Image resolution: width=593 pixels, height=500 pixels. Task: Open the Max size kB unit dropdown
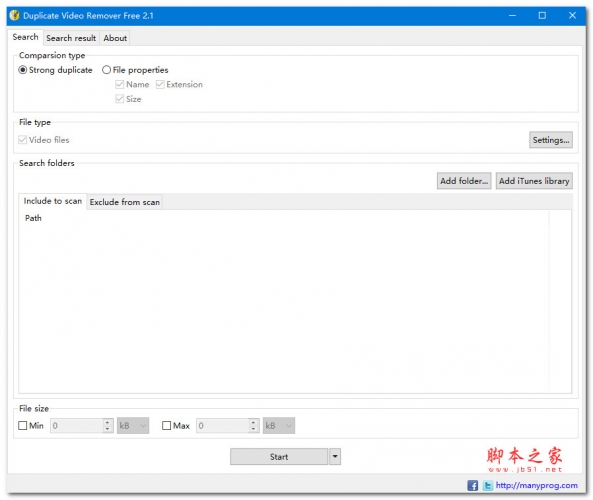[x=279, y=425]
